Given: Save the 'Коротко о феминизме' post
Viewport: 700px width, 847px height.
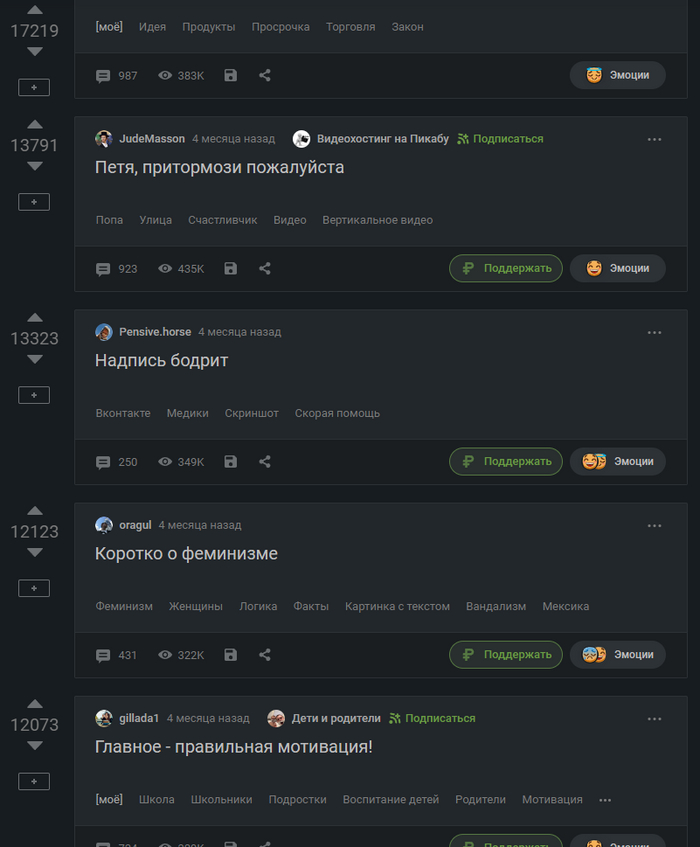Looking at the screenshot, I should (x=231, y=655).
